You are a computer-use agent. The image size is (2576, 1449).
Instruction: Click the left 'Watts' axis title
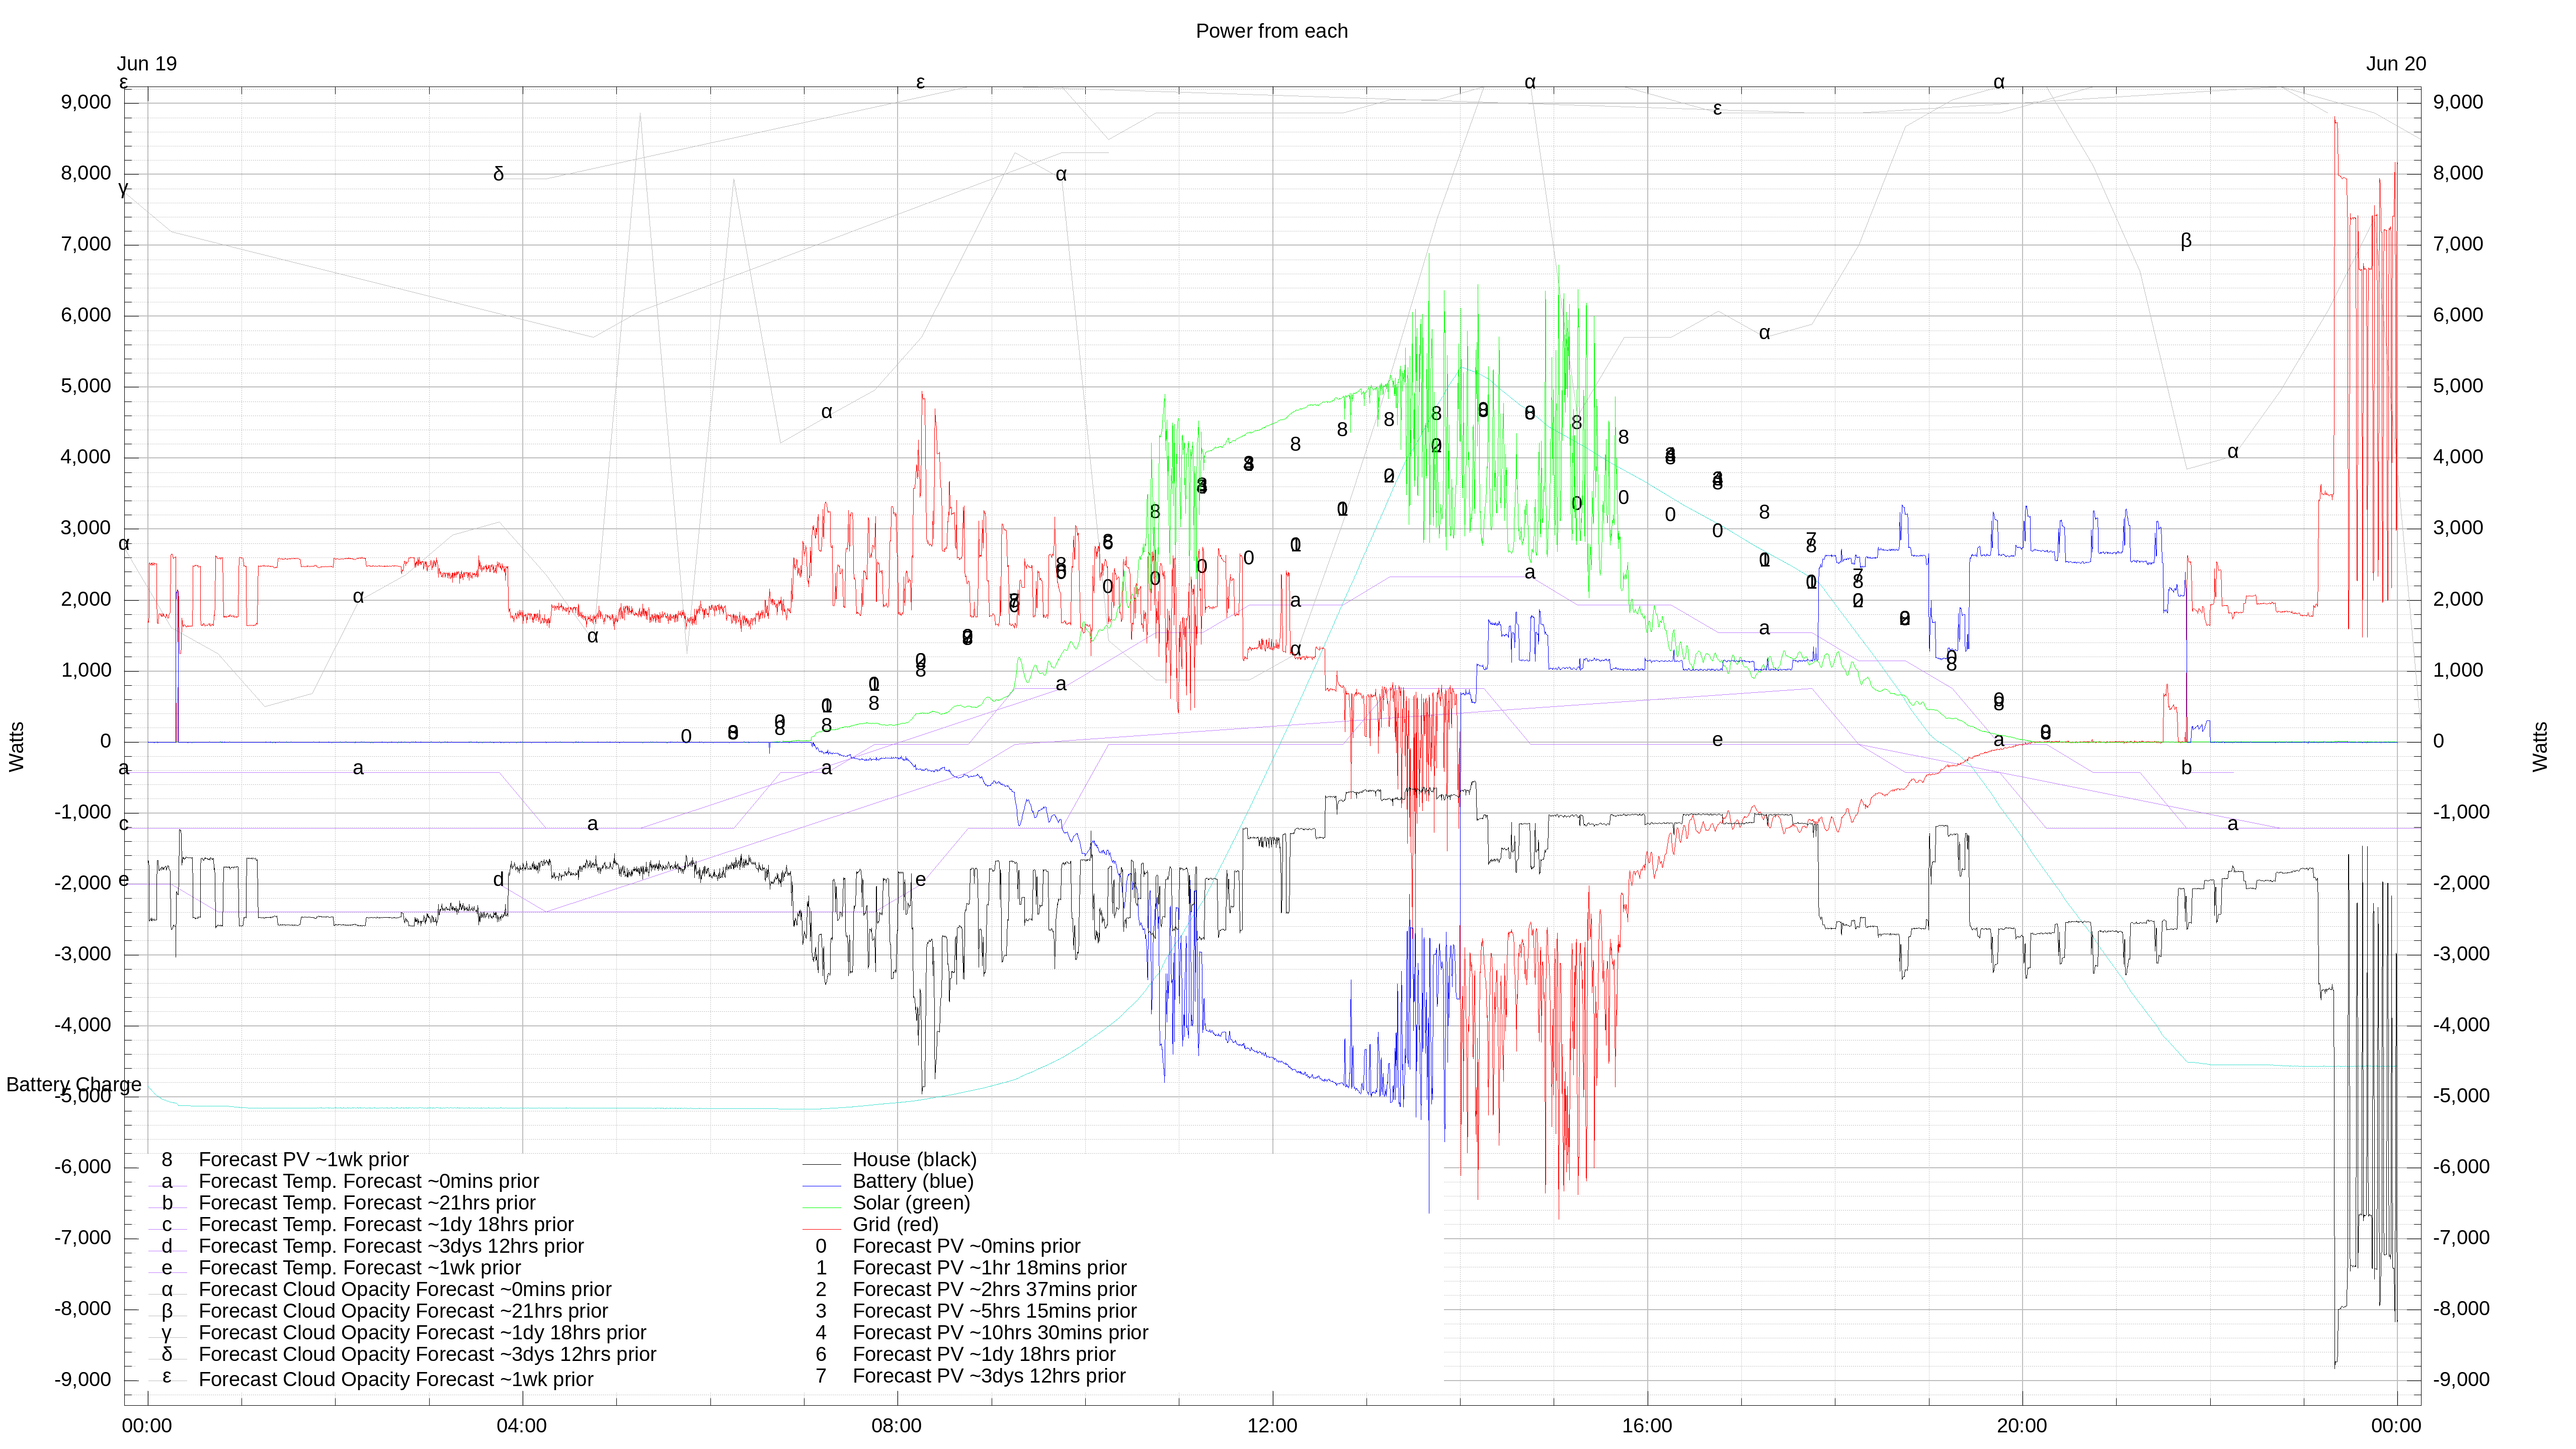pyautogui.click(x=17, y=747)
